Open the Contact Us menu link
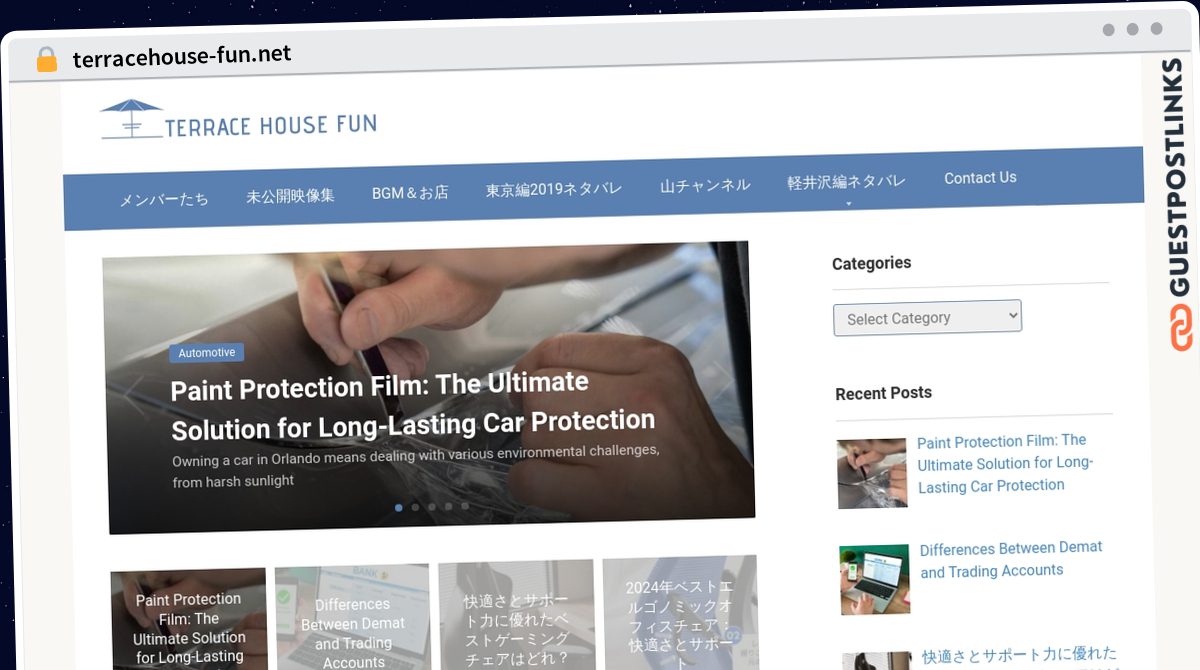Viewport: 1200px width, 670px height. click(980, 178)
